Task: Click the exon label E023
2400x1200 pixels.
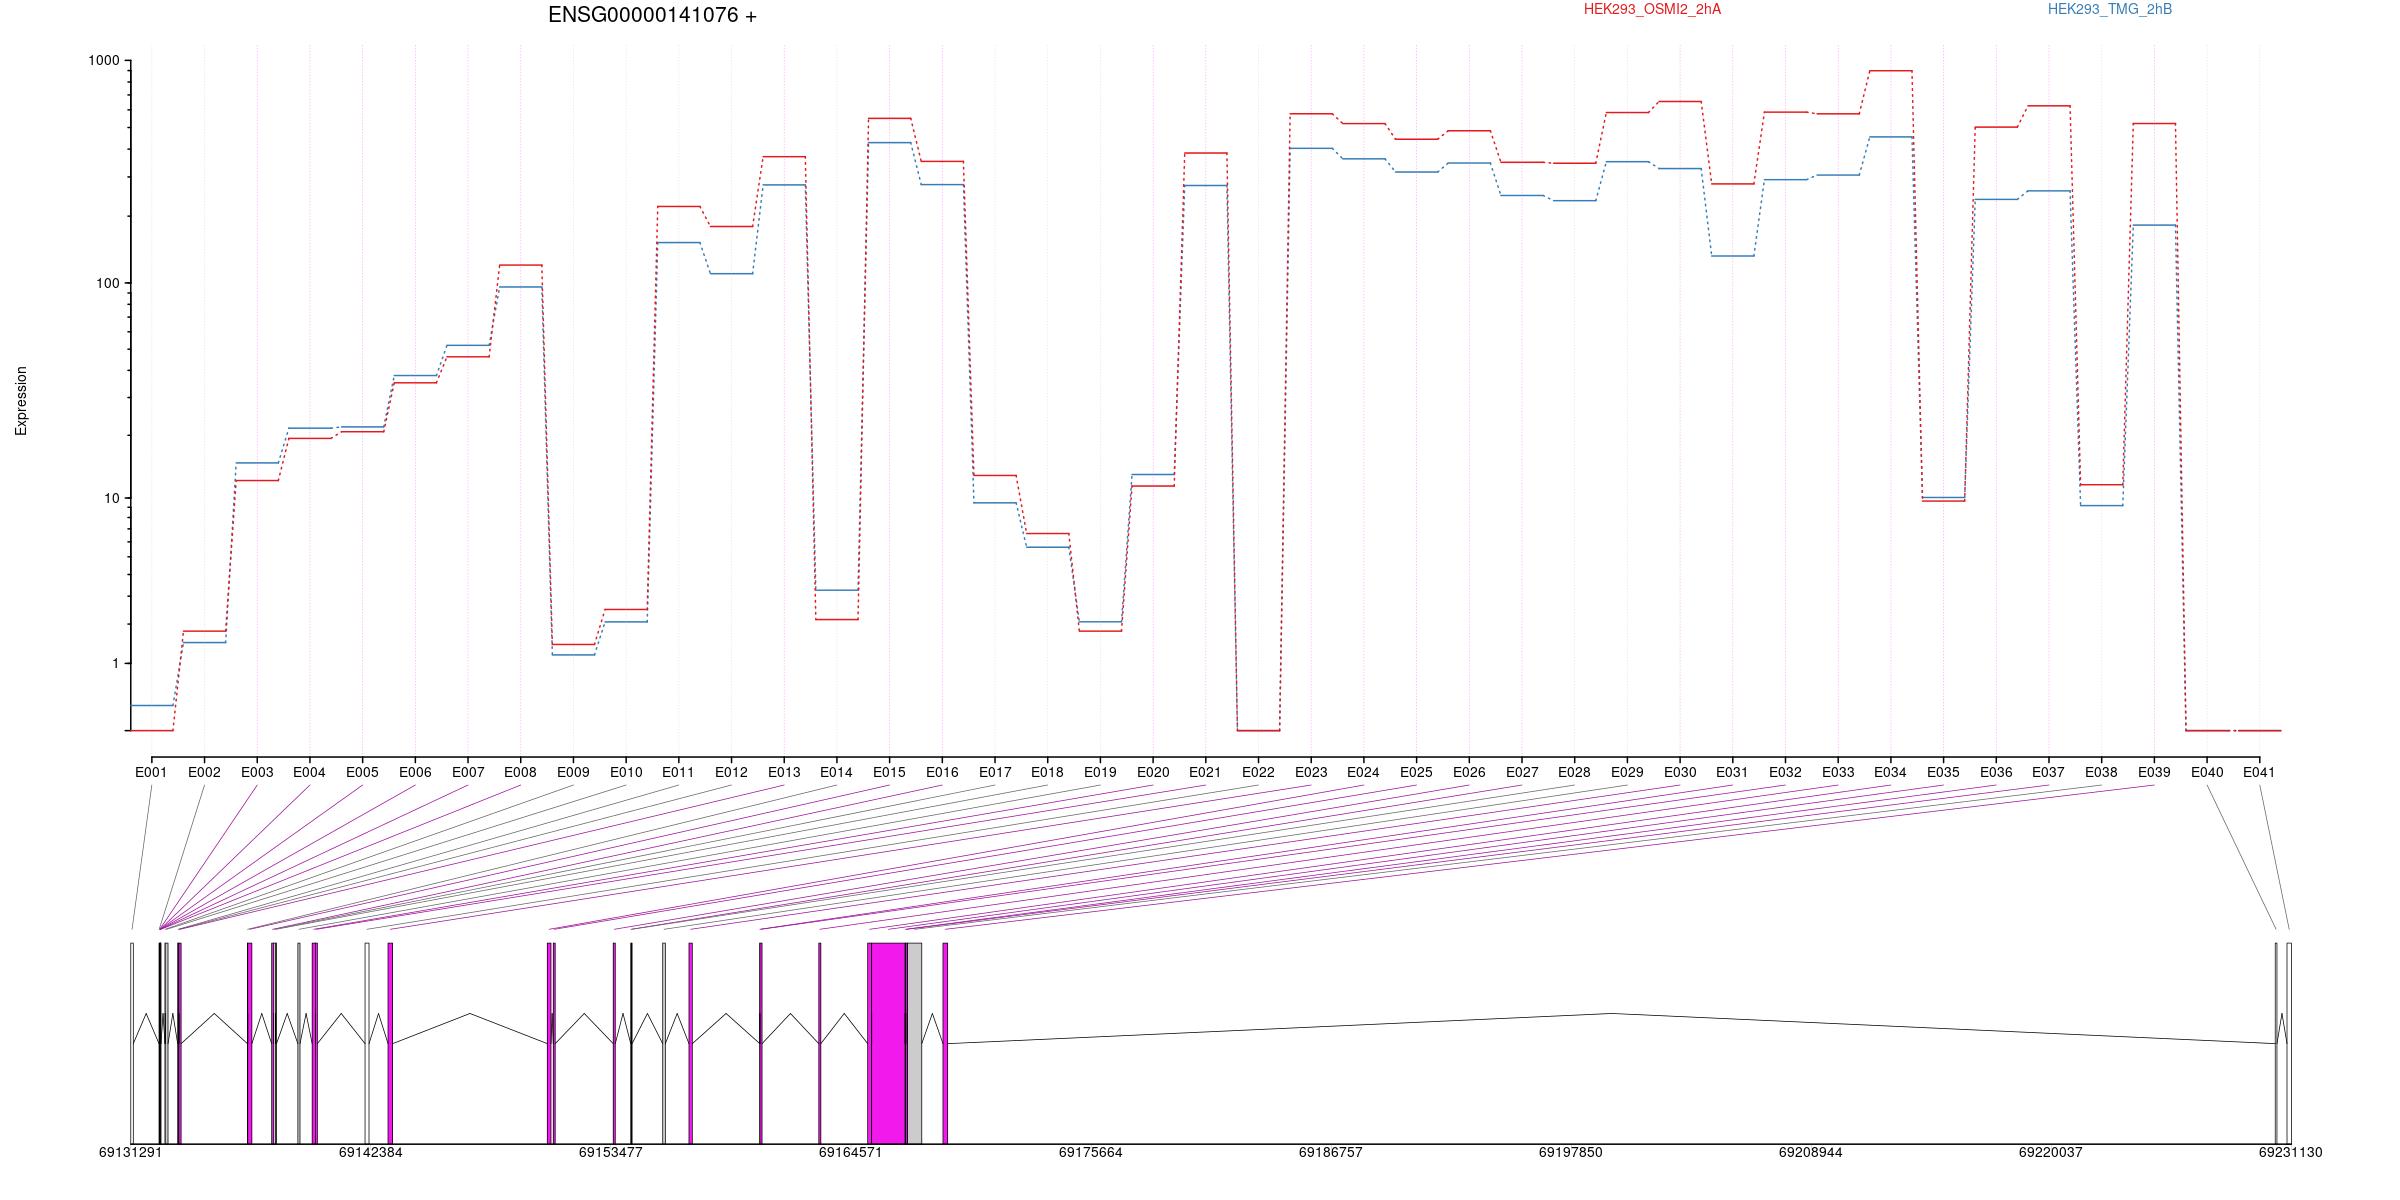Action: tap(1311, 772)
